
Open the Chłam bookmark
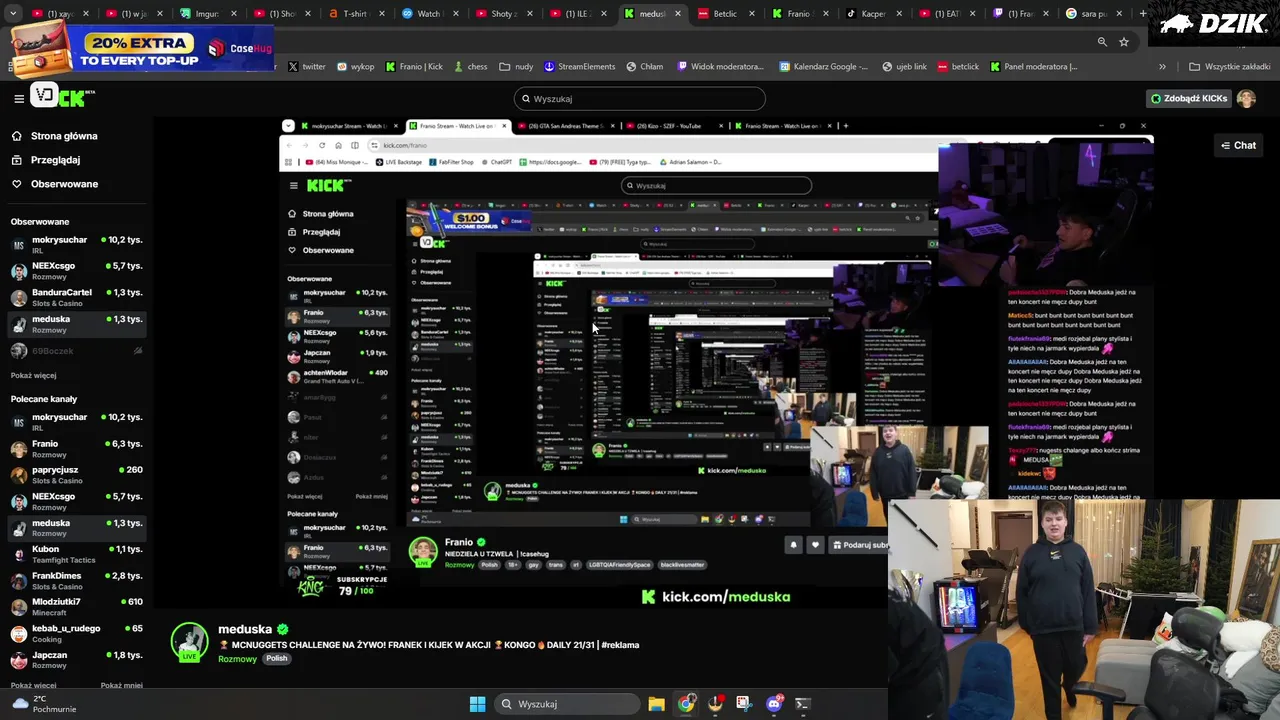pyautogui.click(x=645, y=67)
